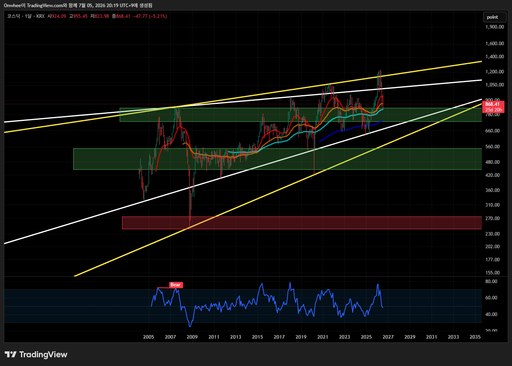
Task: Click the 177.00 price scale label
Action: (493, 259)
